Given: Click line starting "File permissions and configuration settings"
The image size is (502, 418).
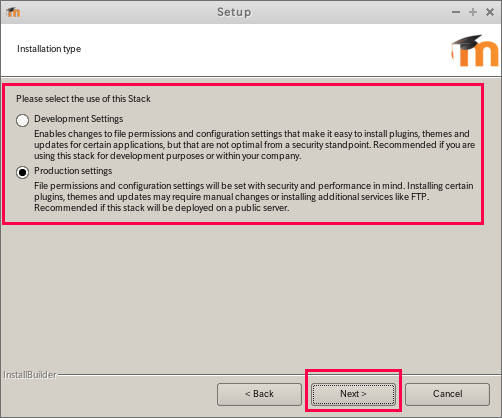Looking at the screenshot, I should coord(254,186).
